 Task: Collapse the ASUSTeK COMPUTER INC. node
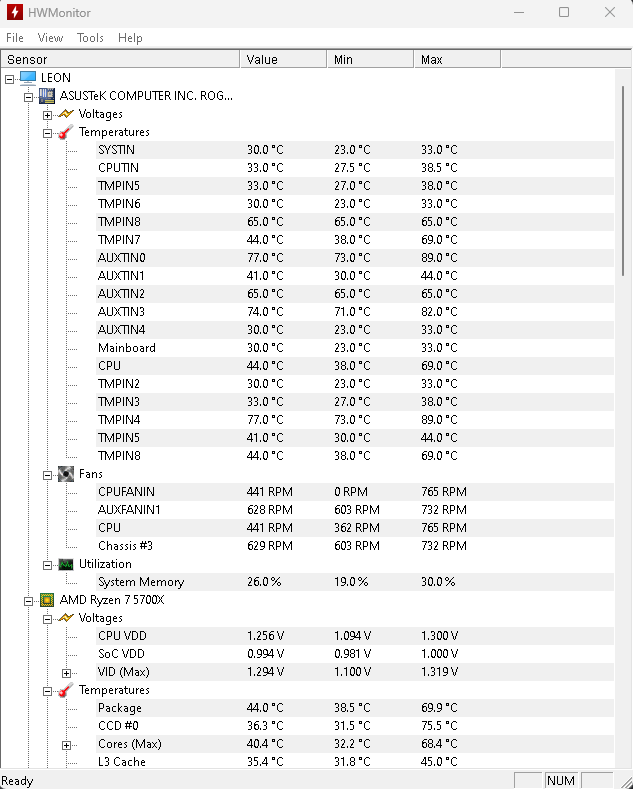(28, 97)
